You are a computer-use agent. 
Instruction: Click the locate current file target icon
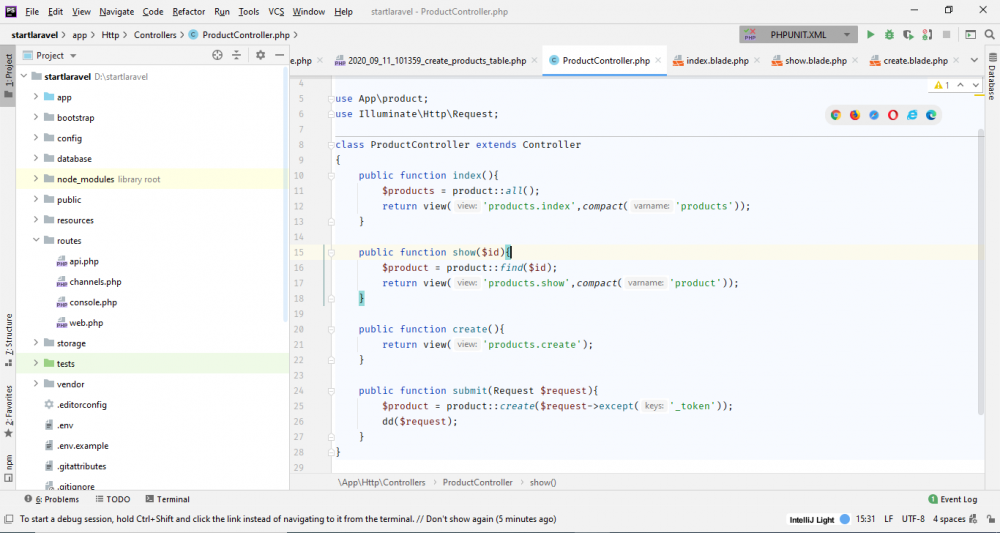[217, 56]
